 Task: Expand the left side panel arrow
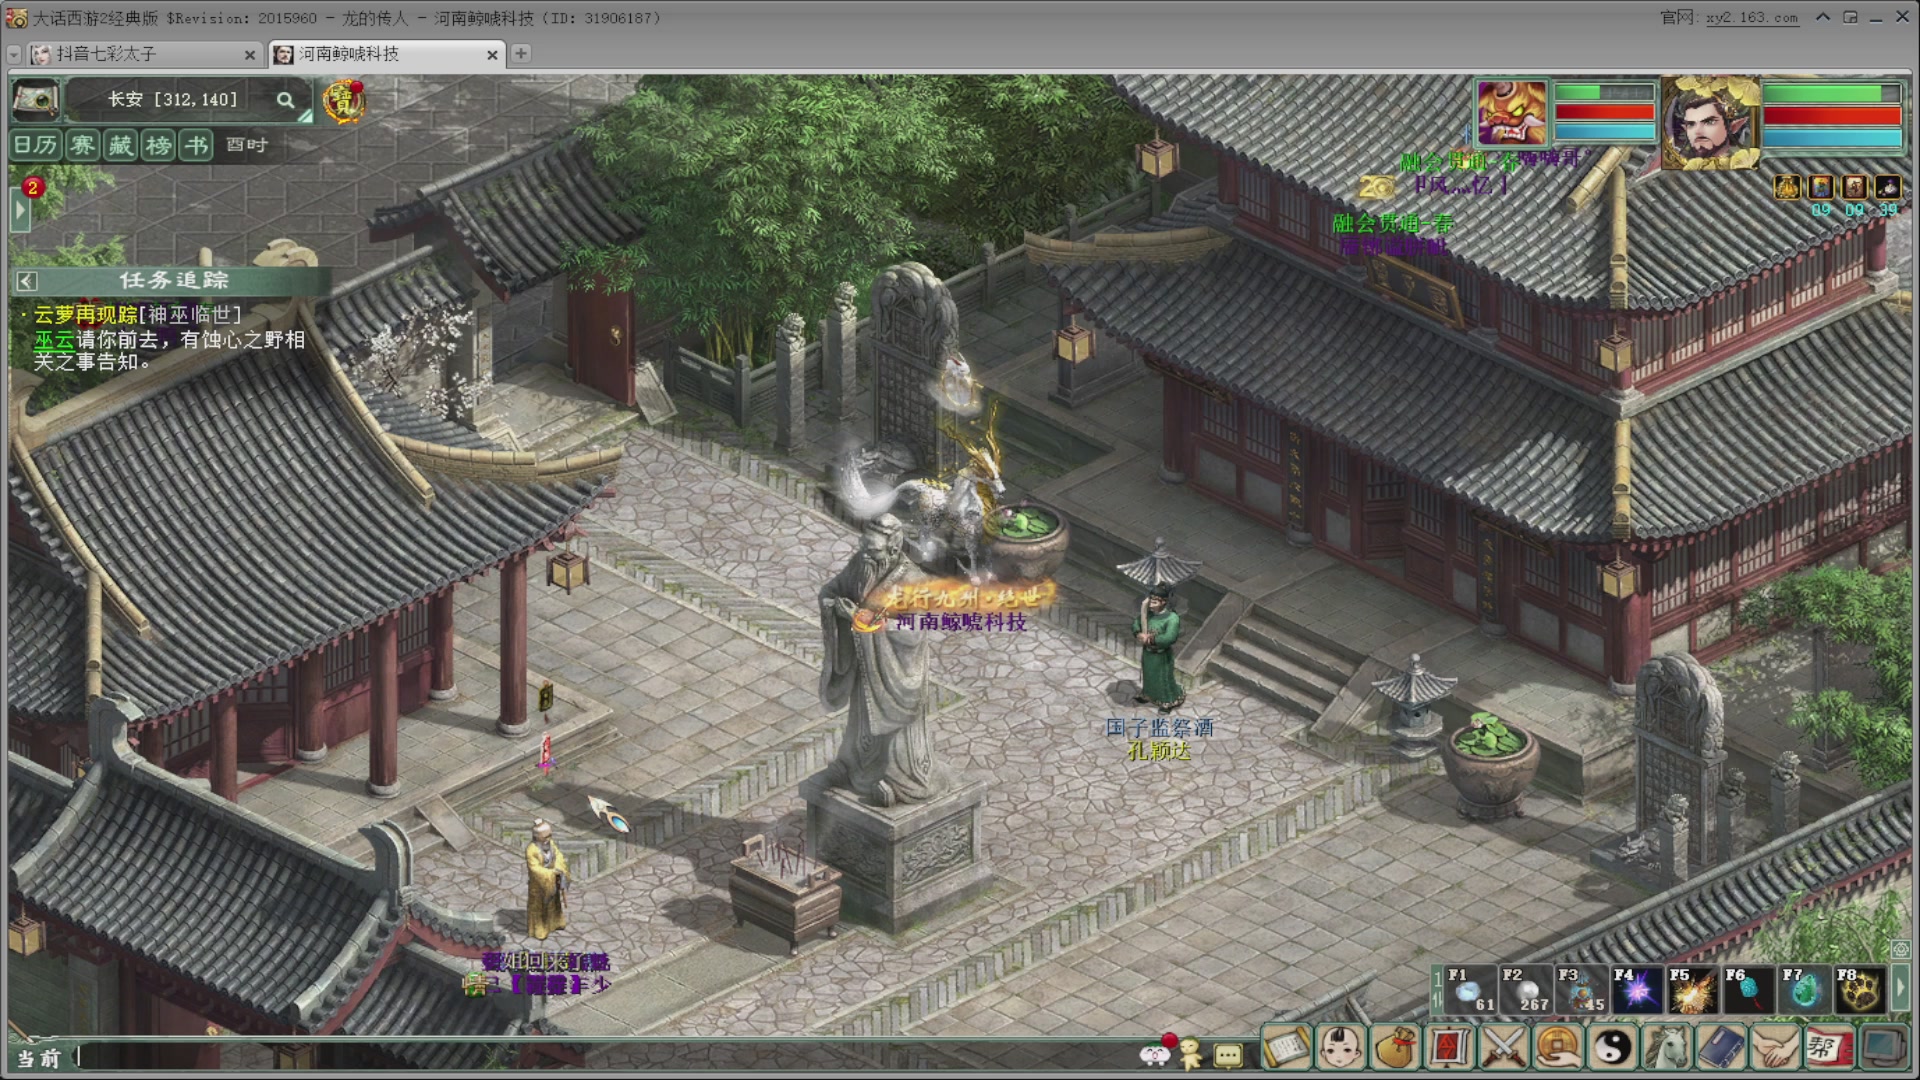18,212
